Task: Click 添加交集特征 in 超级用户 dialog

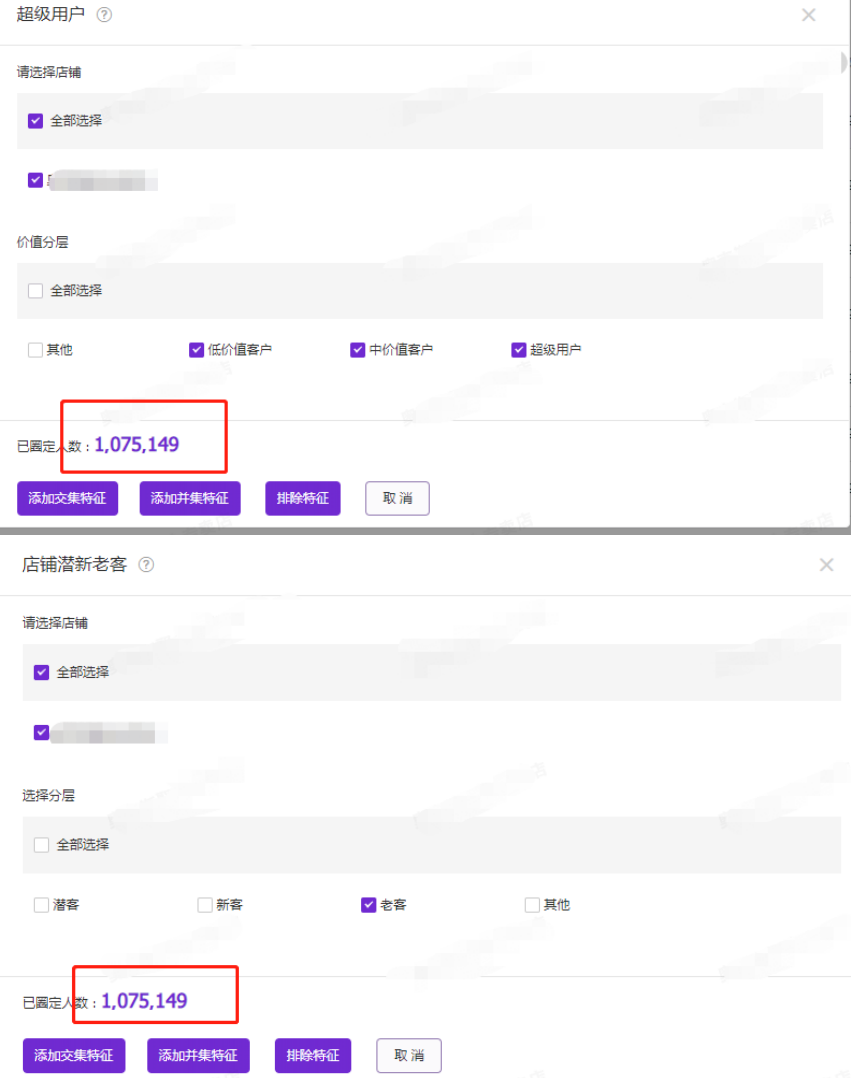Action: coord(67,498)
